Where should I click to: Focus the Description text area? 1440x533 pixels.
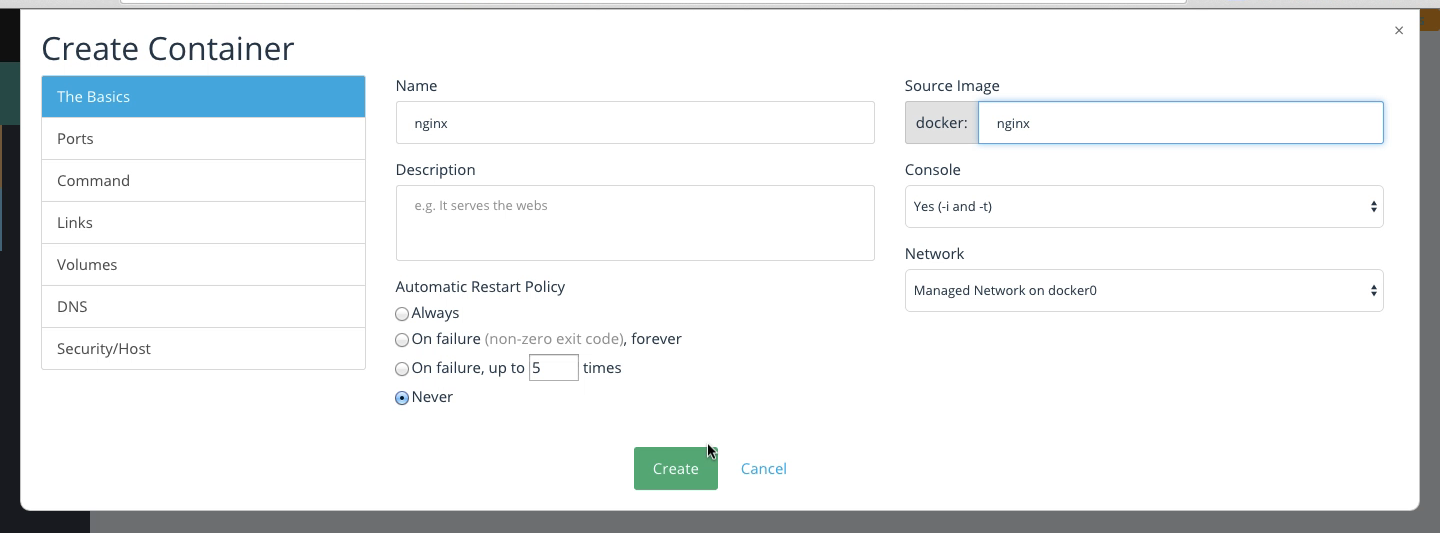(635, 223)
